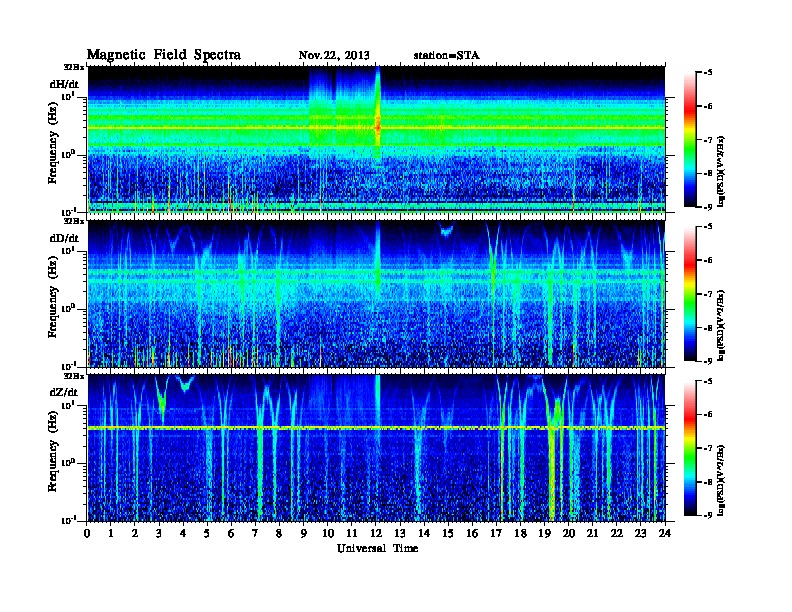Click hour "13" on the Universal Time axis
This screenshot has height=612, width=792.
tap(400, 534)
